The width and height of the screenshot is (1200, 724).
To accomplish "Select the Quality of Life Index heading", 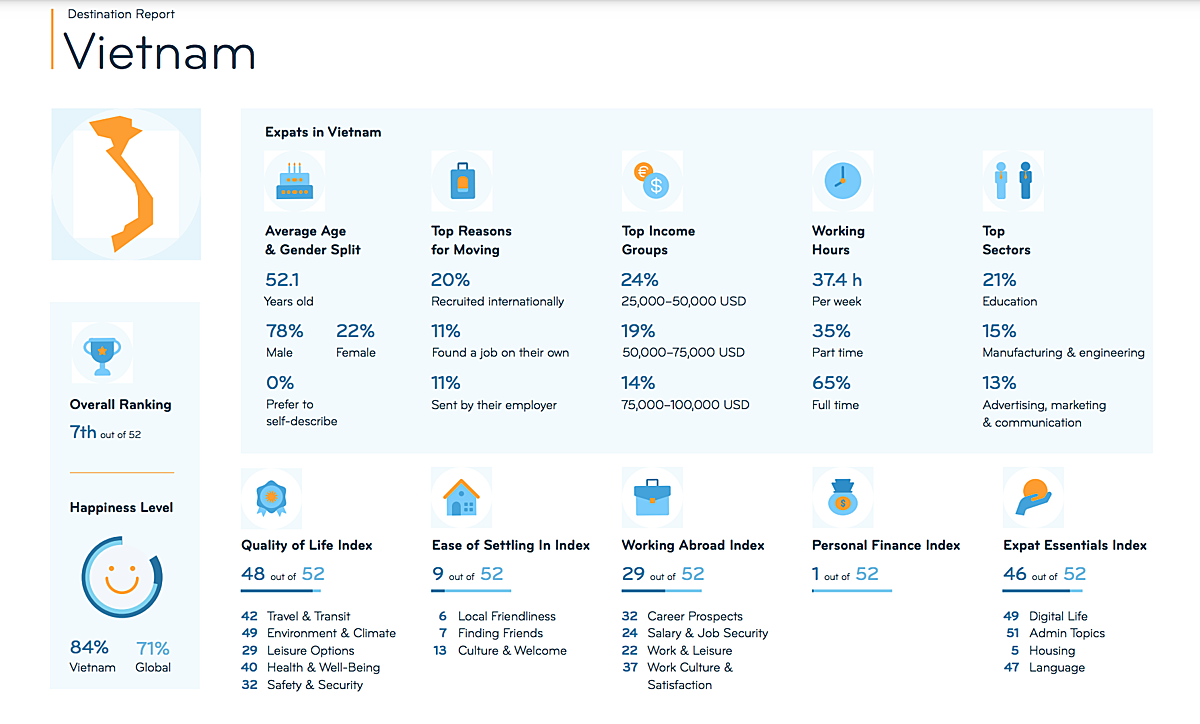I will click(306, 545).
